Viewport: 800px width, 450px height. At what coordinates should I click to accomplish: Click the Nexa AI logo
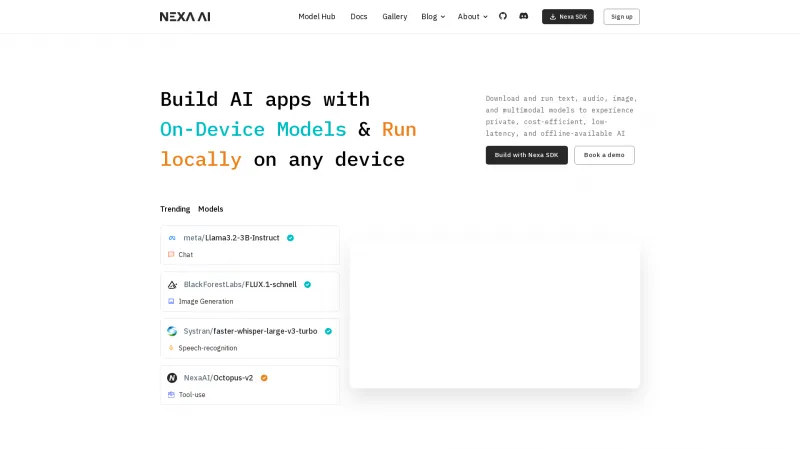click(x=185, y=17)
